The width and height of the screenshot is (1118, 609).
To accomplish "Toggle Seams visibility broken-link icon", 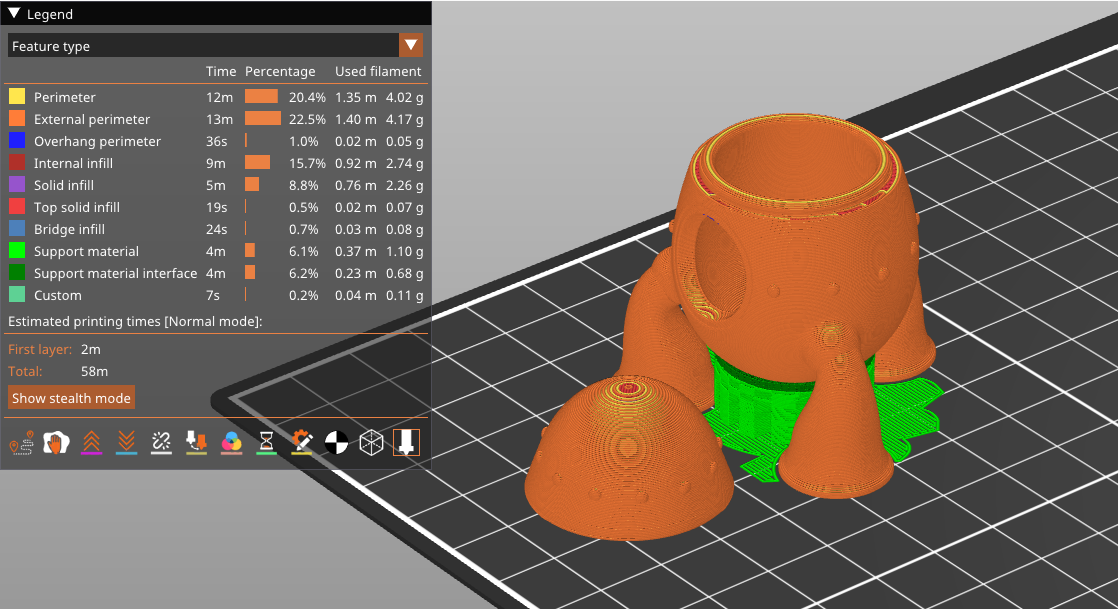I will coord(161,443).
